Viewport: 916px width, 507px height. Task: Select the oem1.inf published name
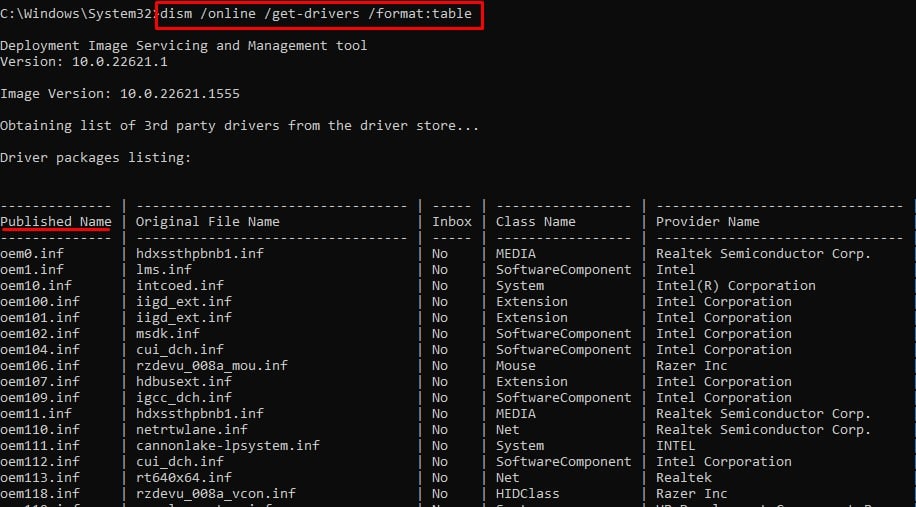32,270
